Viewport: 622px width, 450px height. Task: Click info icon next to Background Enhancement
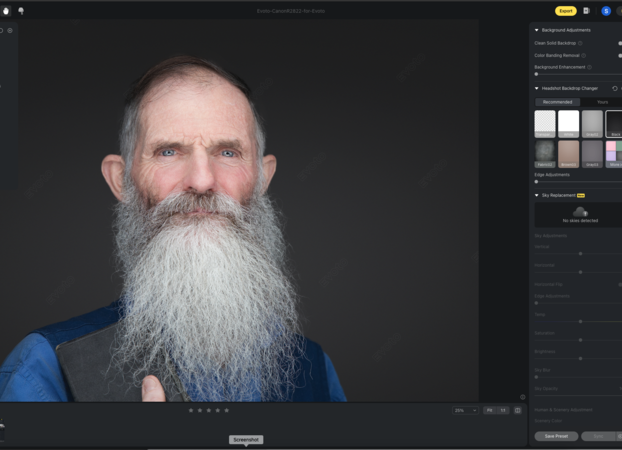click(x=589, y=67)
